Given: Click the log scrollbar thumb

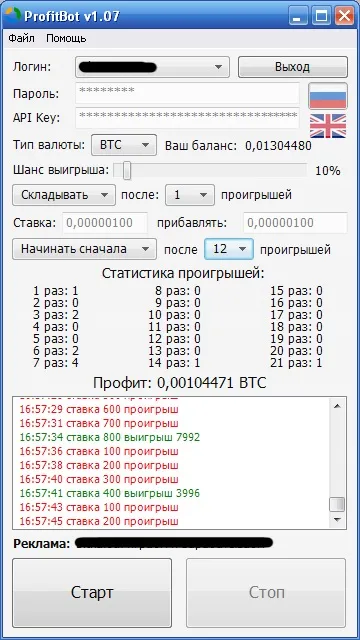Looking at the screenshot, I should pyautogui.click(x=337, y=504).
